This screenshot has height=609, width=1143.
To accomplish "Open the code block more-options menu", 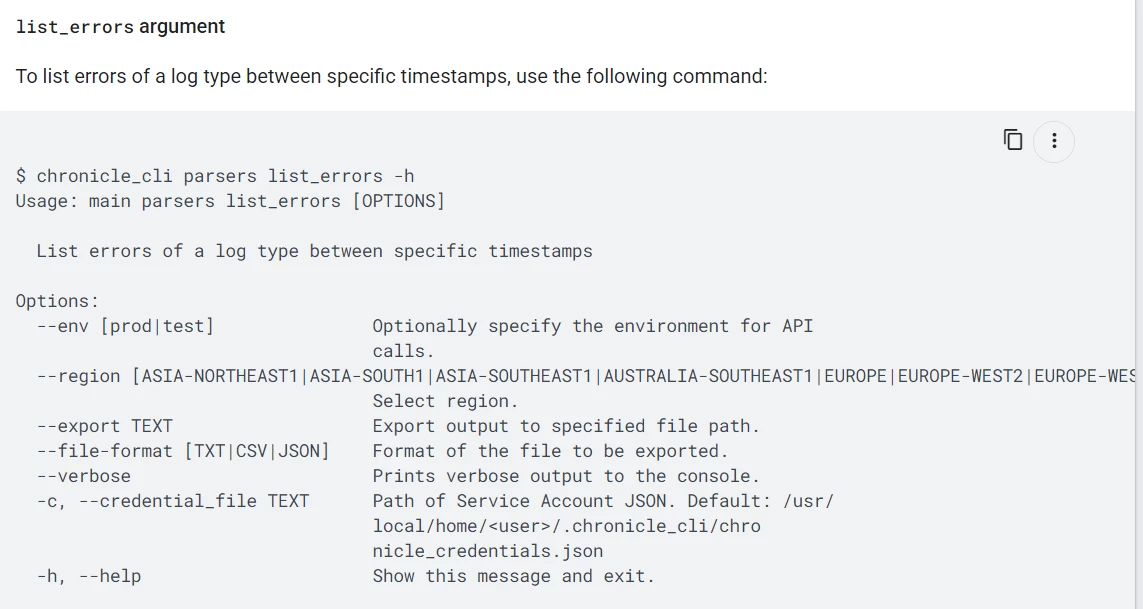I will click(1054, 141).
